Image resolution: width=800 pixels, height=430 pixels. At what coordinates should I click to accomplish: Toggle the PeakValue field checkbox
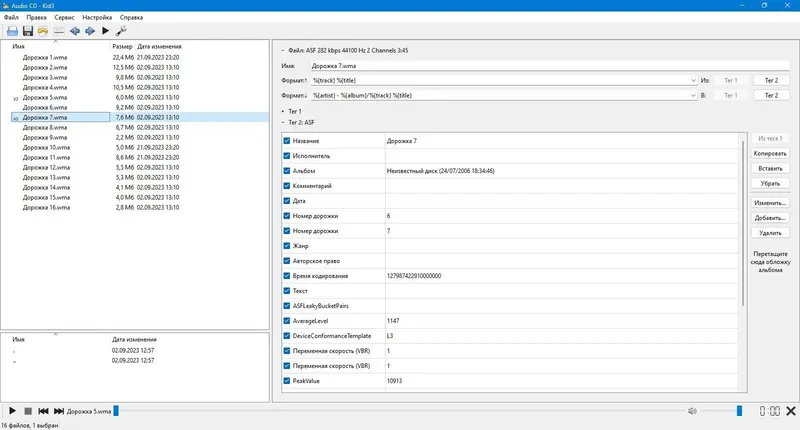(287, 381)
